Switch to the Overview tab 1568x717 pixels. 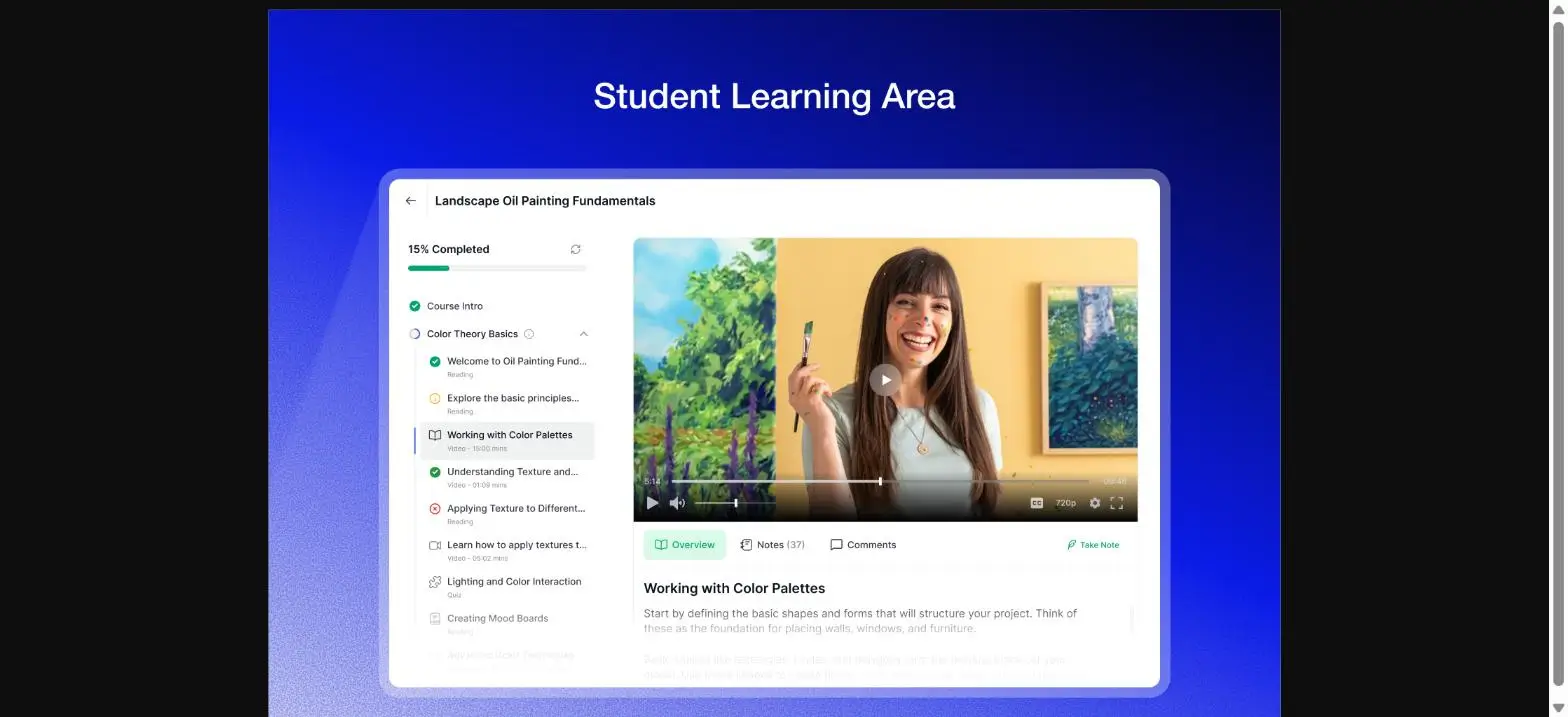point(685,545)
